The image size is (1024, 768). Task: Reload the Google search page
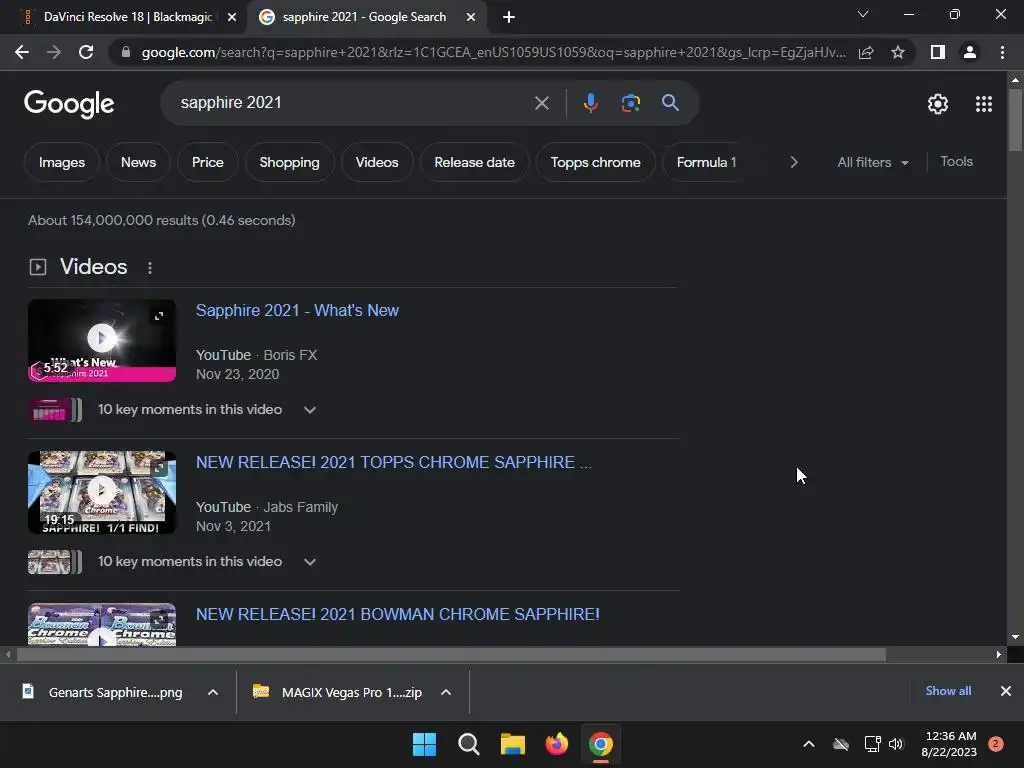click(86, 52)
